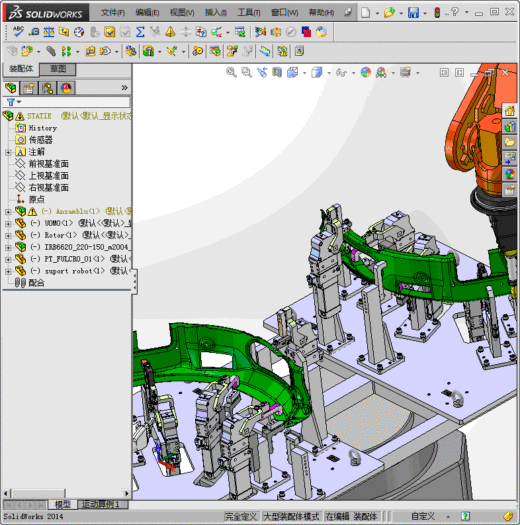The width and height of the screenshot is (520, 525).
Task: Open the DisplayManager colored sphere tab
Action: pos(66,88)
